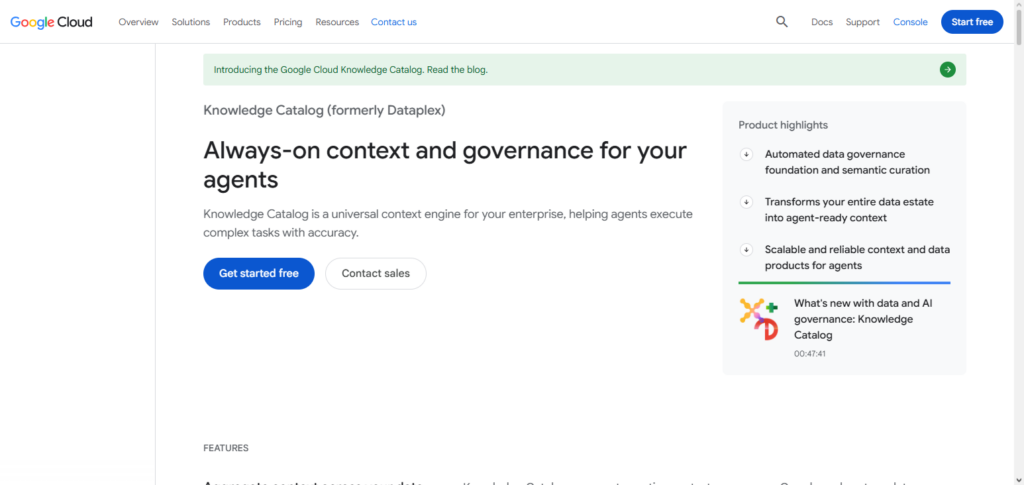
Task: Go to the Pricing menu item
Action: pyautogui.click(x=288, y=22)
